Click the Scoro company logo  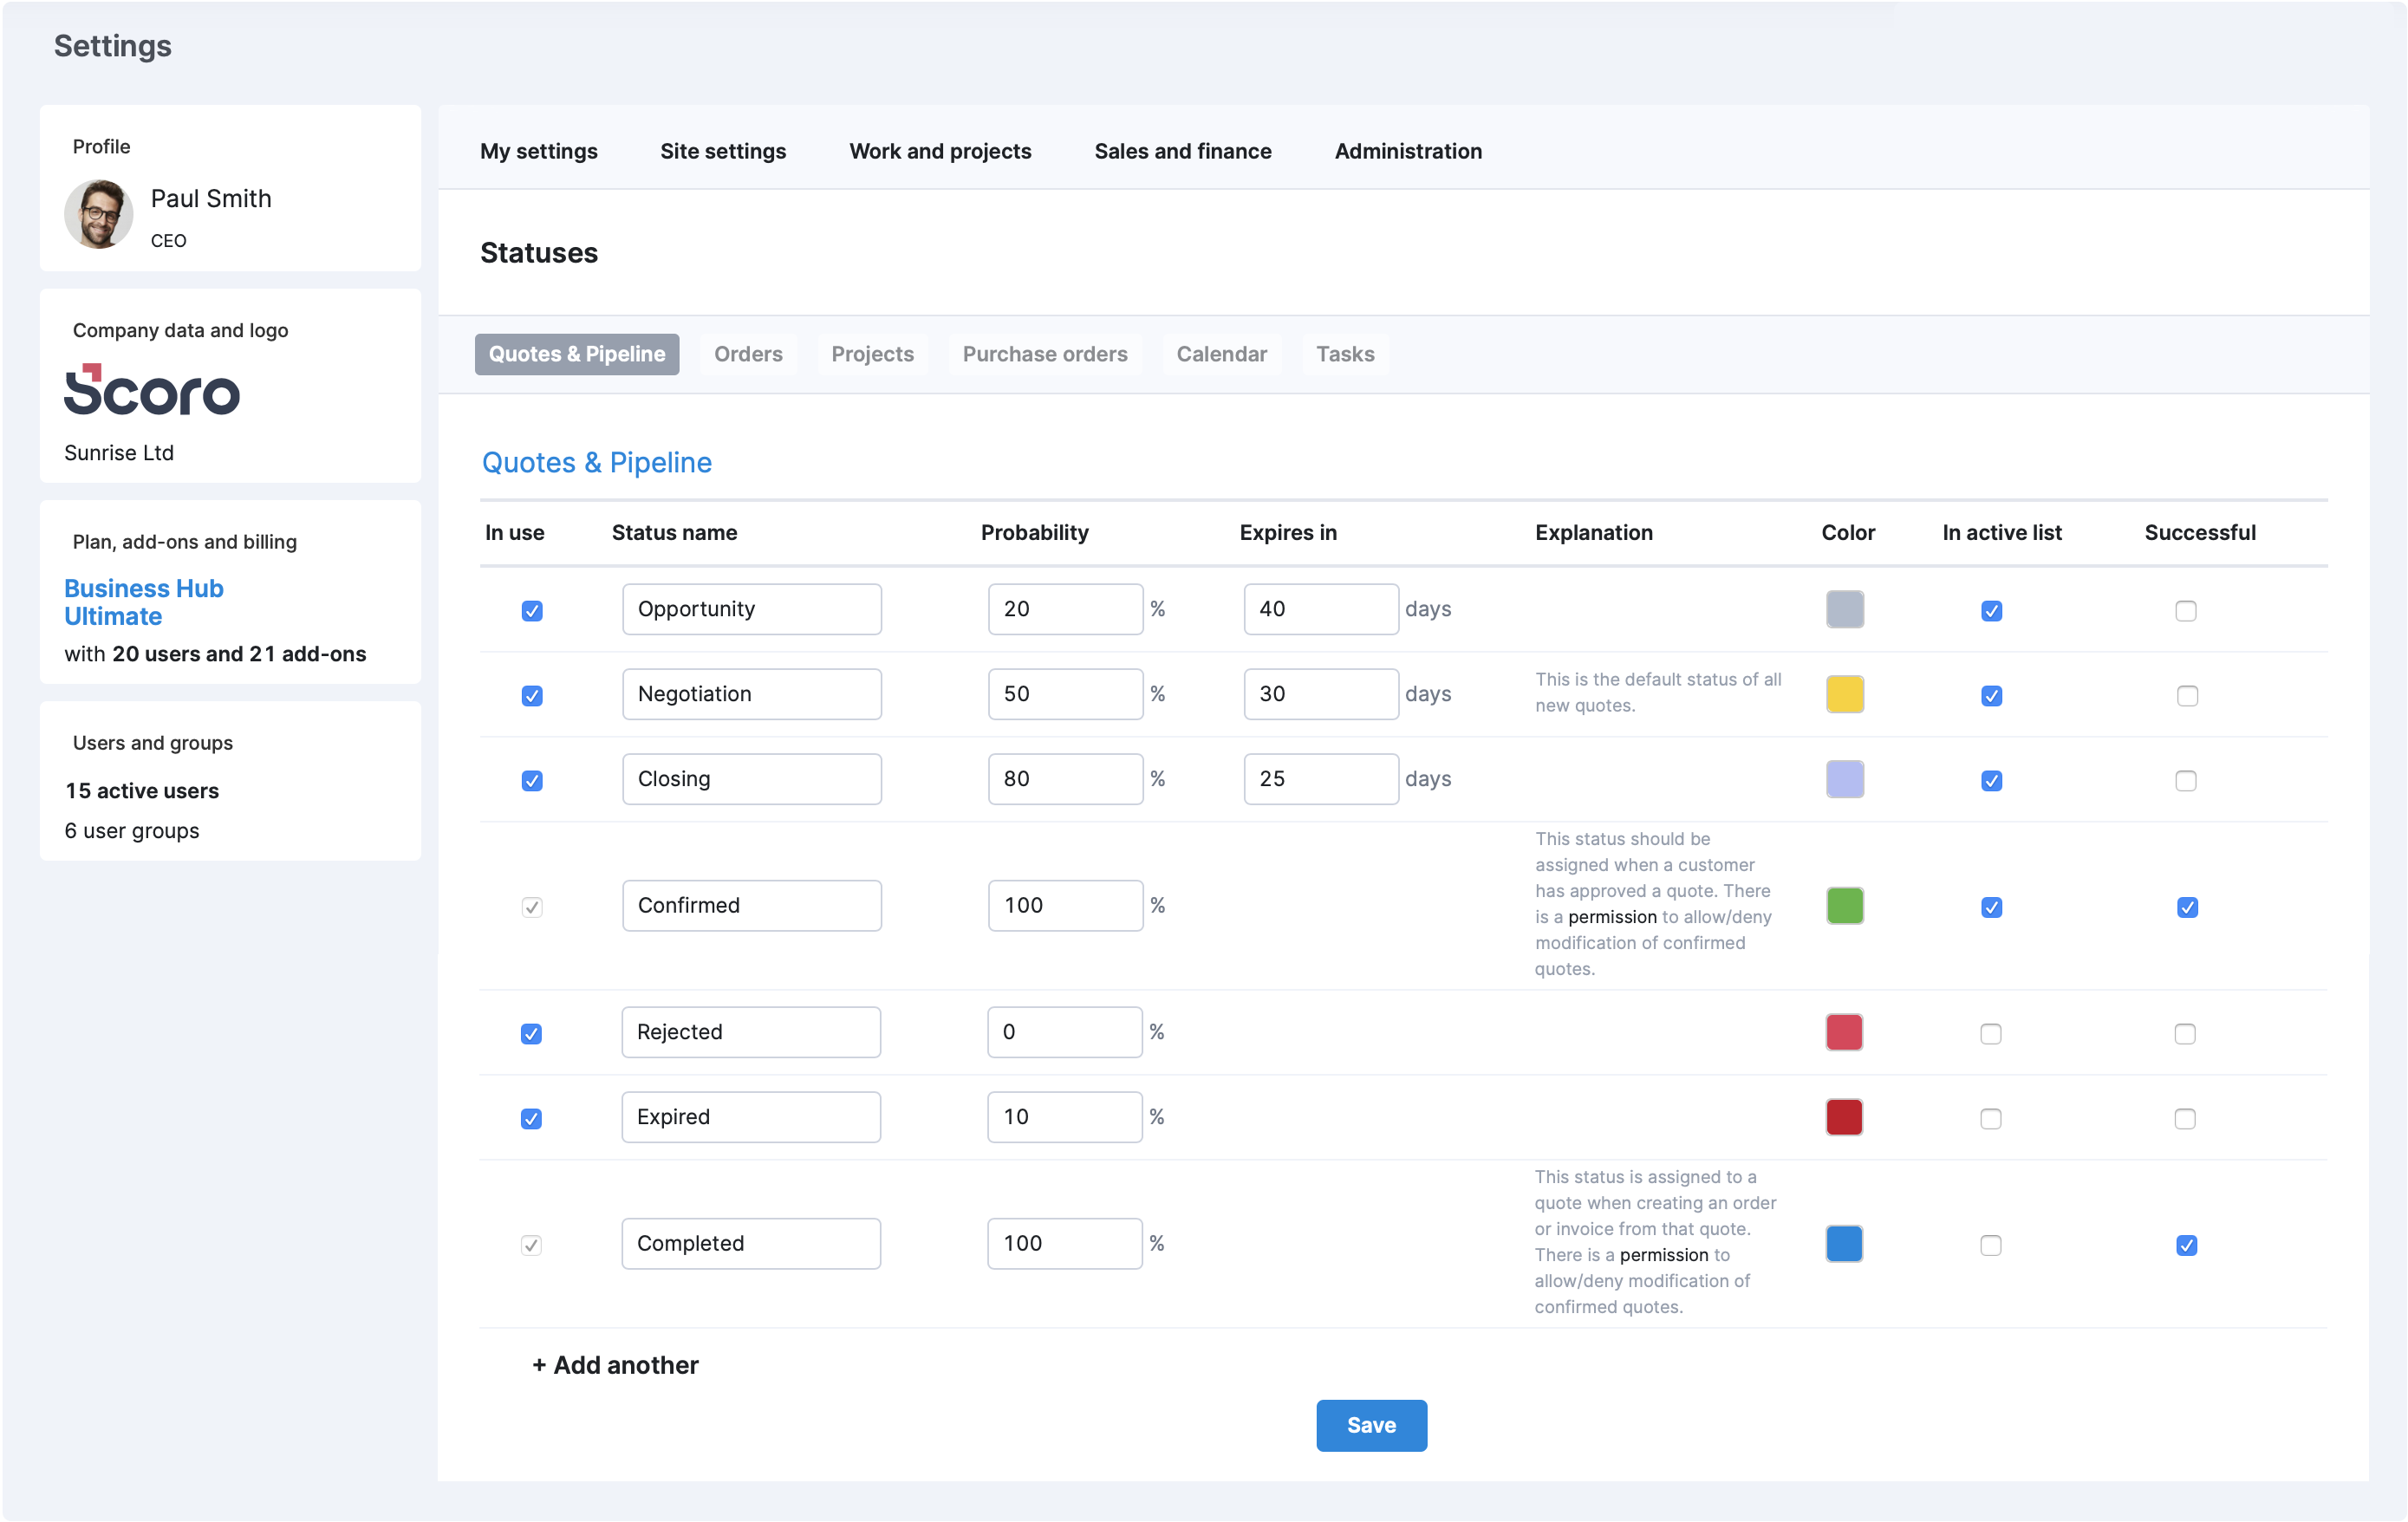(x=152, y=389)
